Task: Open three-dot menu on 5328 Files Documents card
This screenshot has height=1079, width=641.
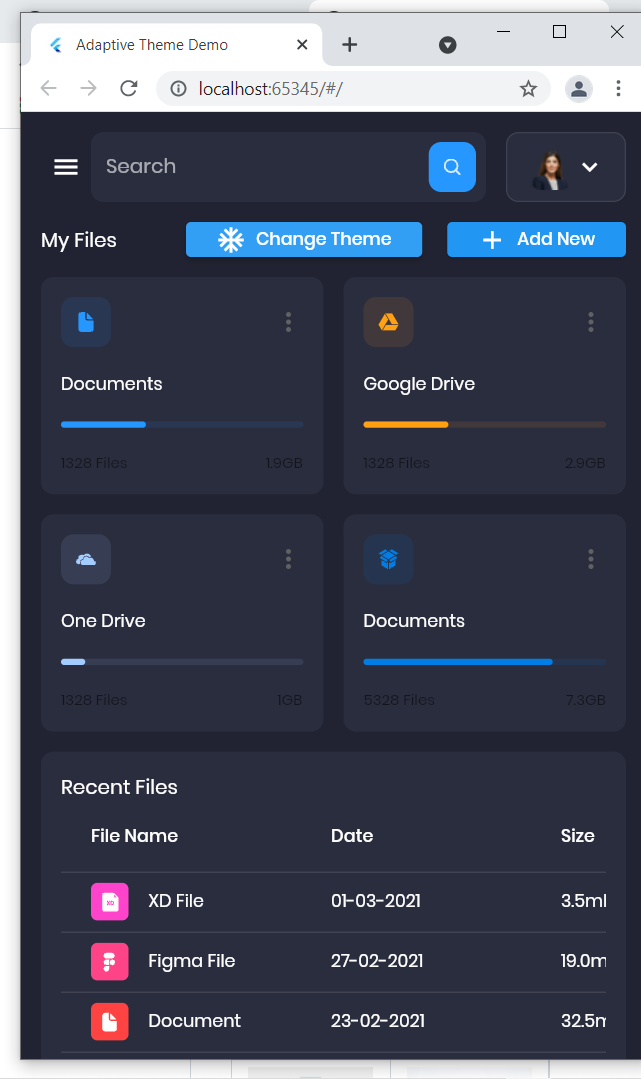Action: coord(591,559)
